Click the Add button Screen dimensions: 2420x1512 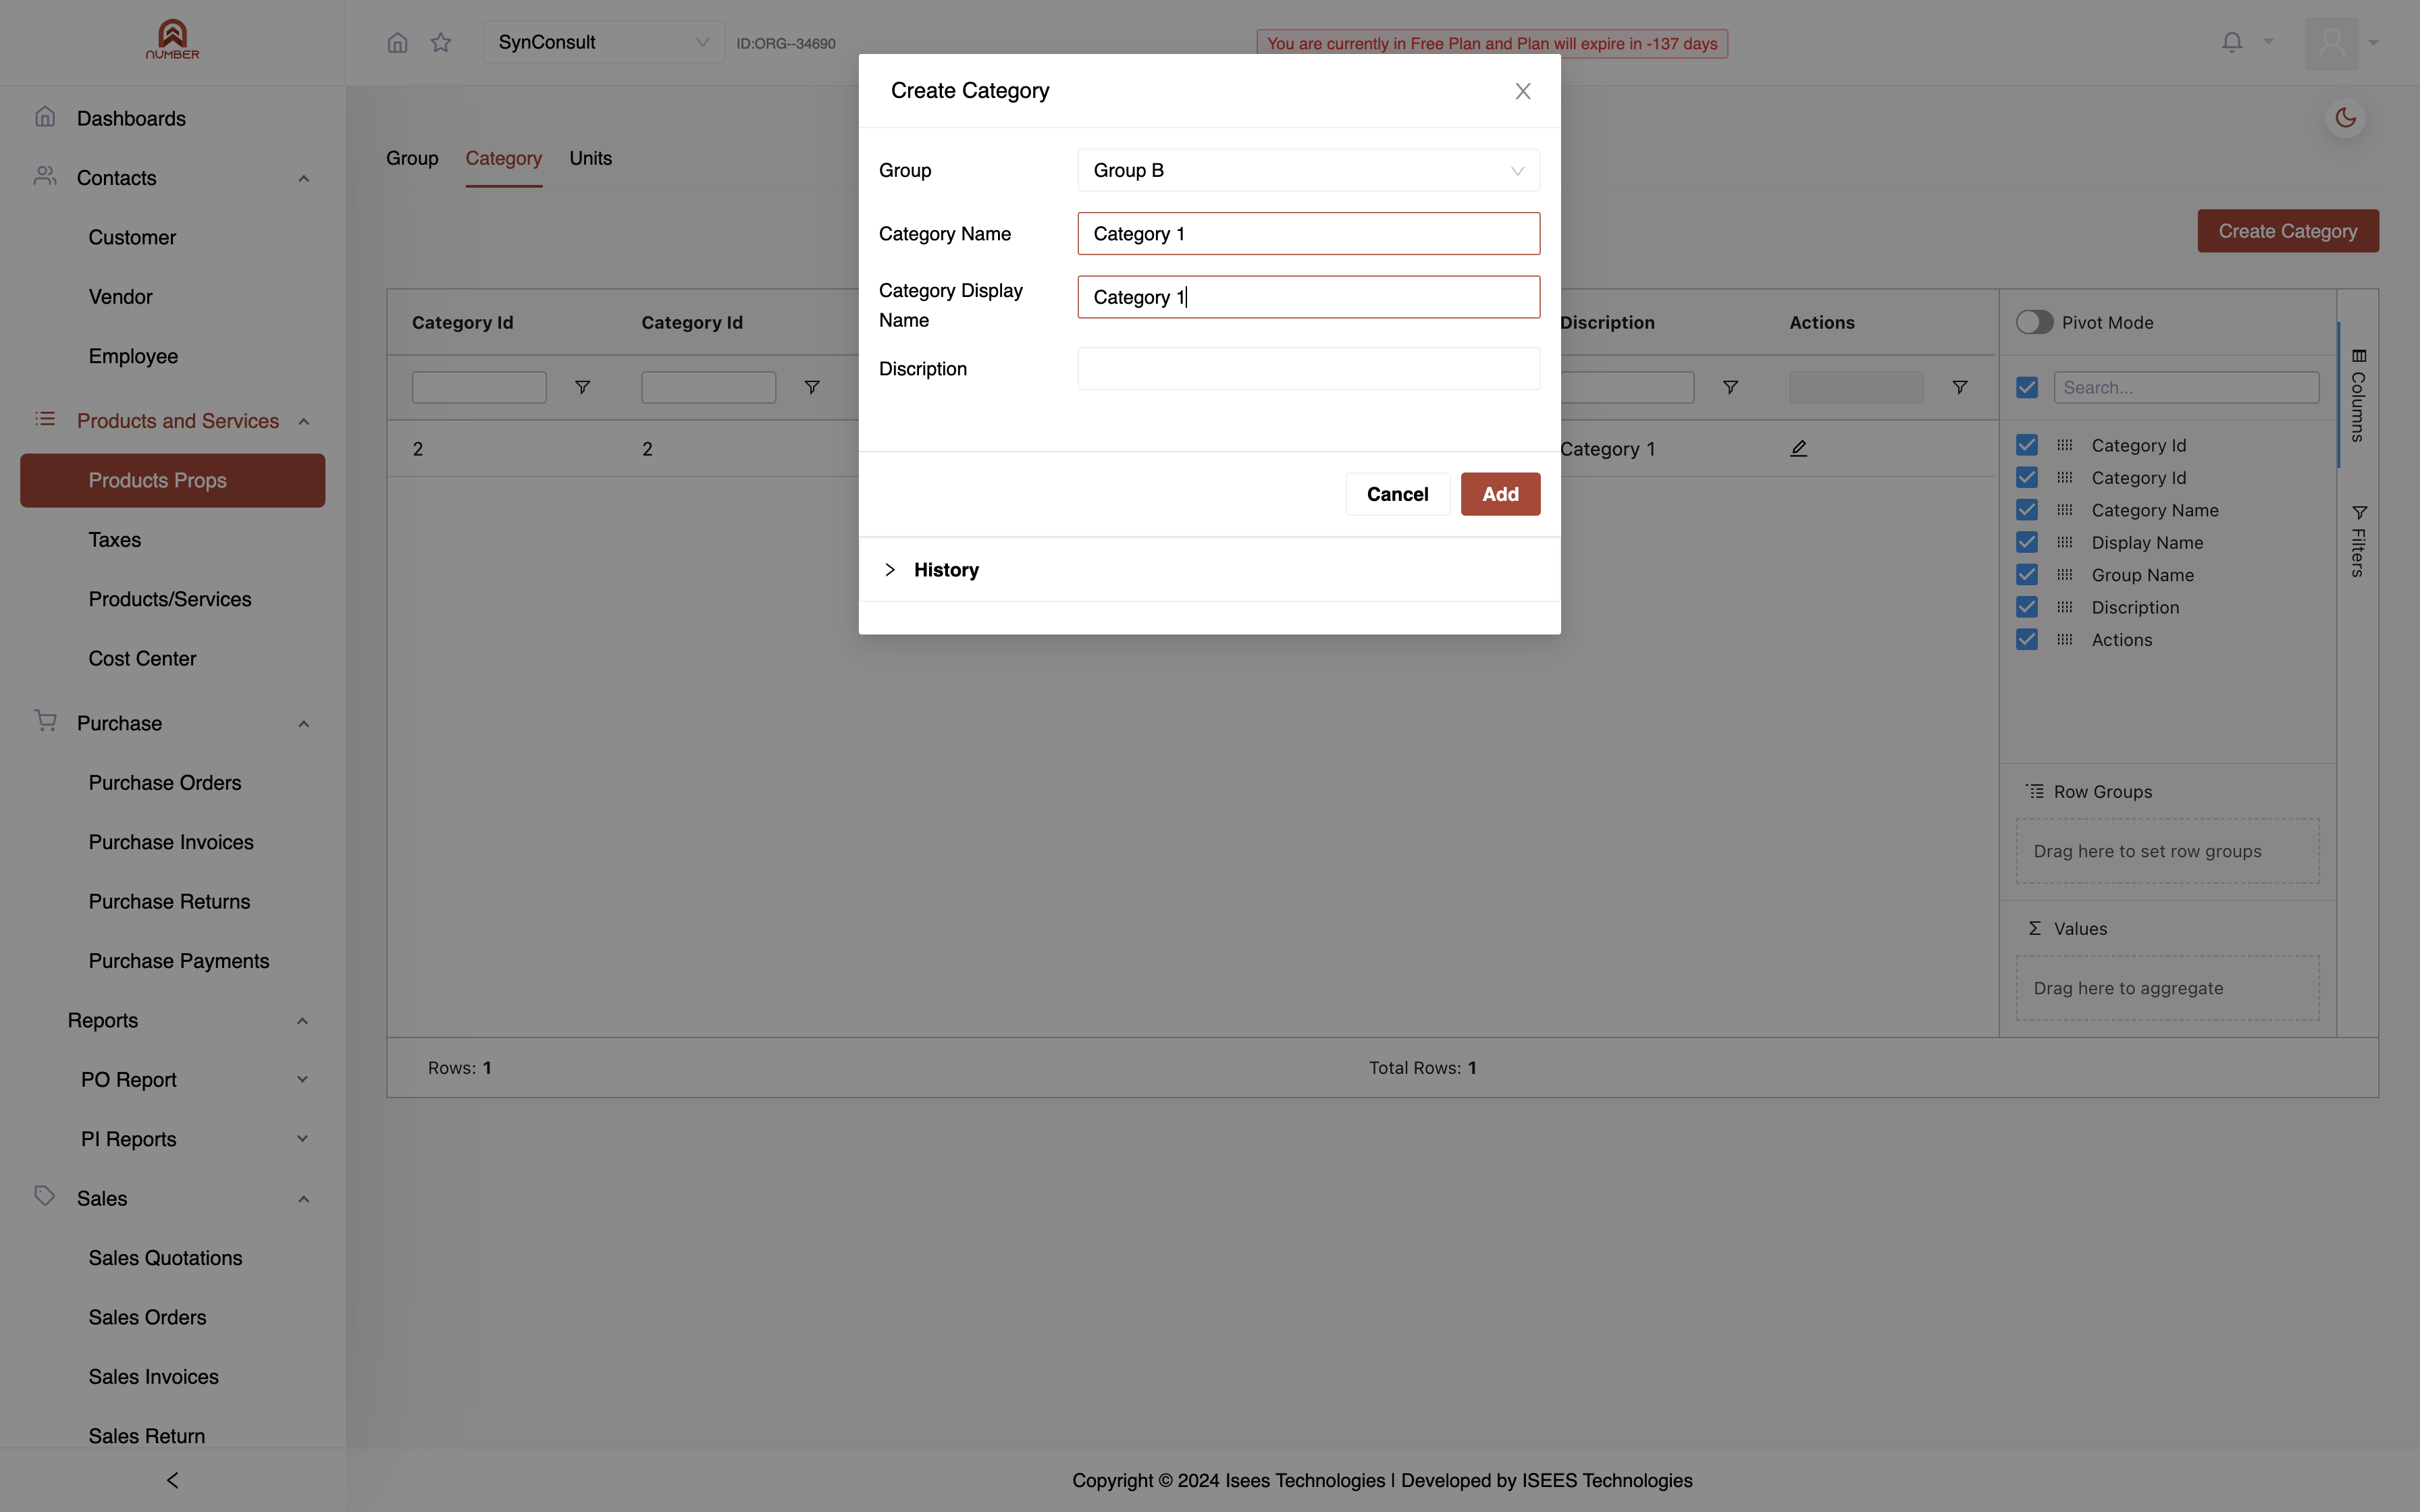[x=1500, y=494]
